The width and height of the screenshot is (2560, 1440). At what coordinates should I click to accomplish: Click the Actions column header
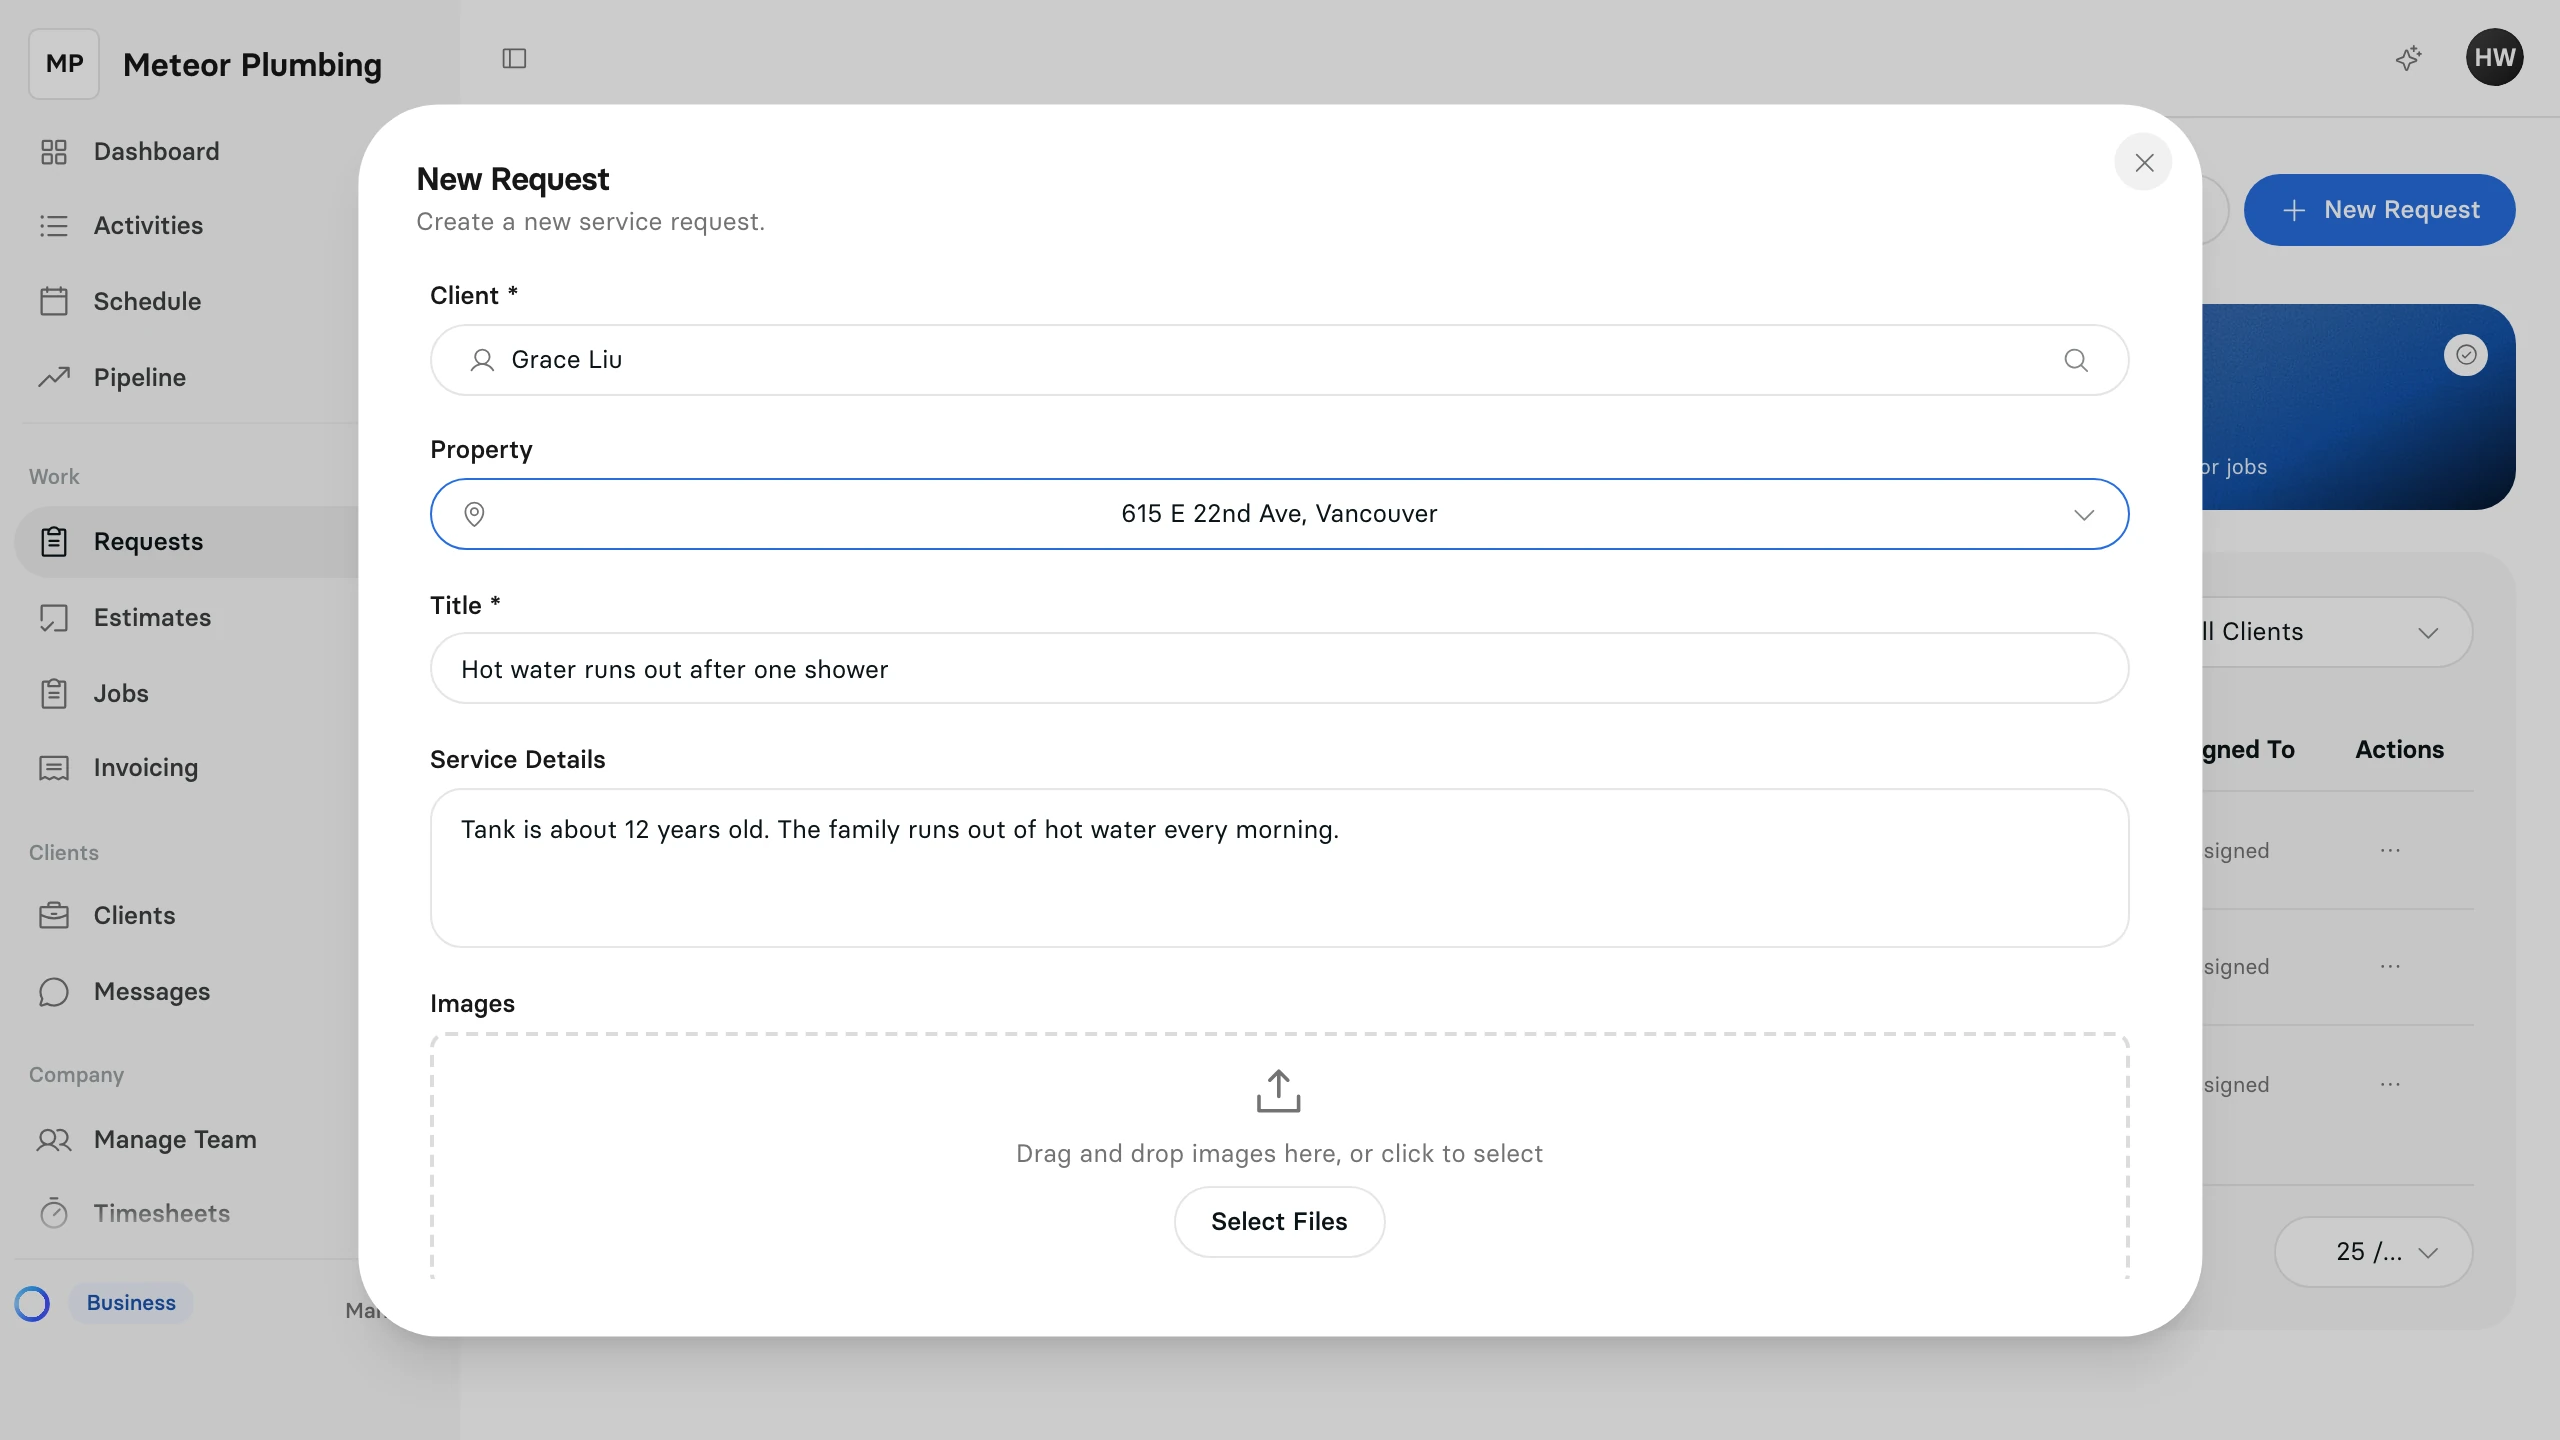(x=2399, y=749)
